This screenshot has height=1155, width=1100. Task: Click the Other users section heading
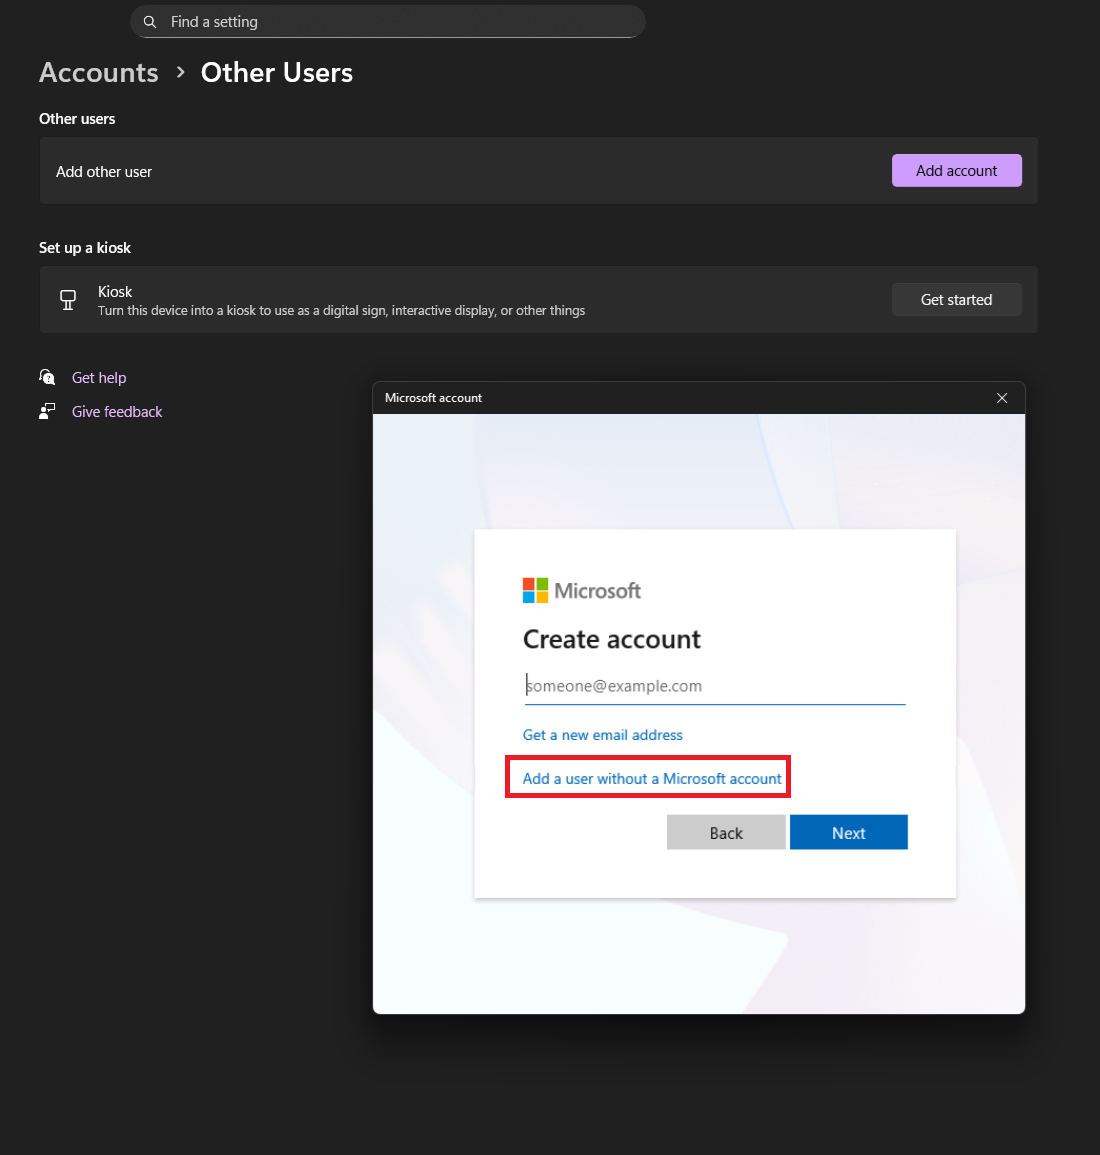coord(77,119)
